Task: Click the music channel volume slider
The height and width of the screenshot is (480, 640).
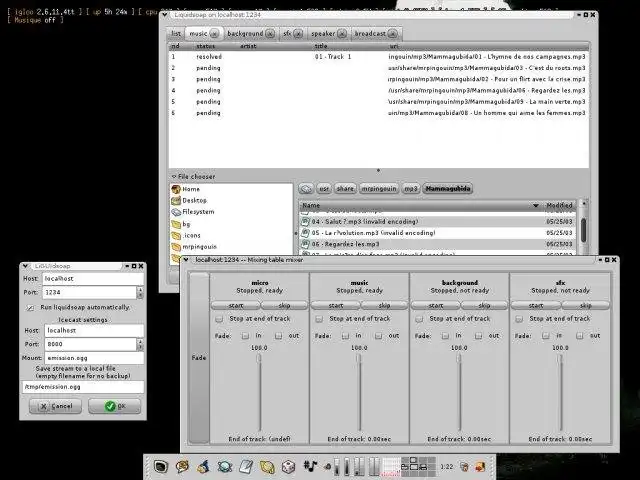Action: pyautogui.click(x=359, y=393)
